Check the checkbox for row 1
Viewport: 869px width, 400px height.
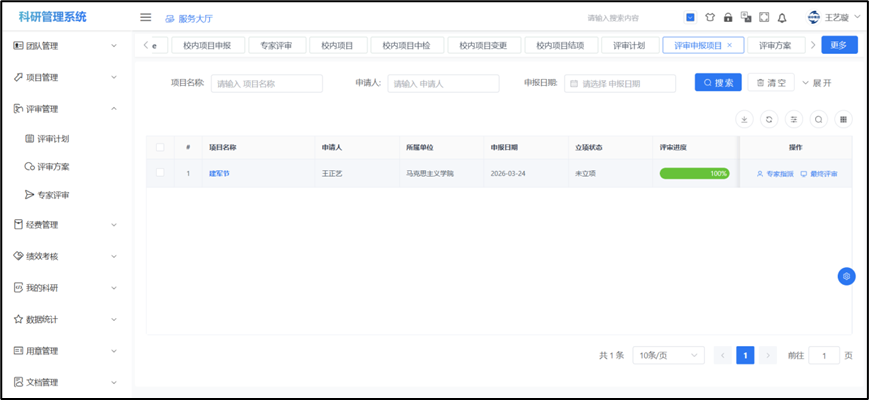[x=160, y=173]
